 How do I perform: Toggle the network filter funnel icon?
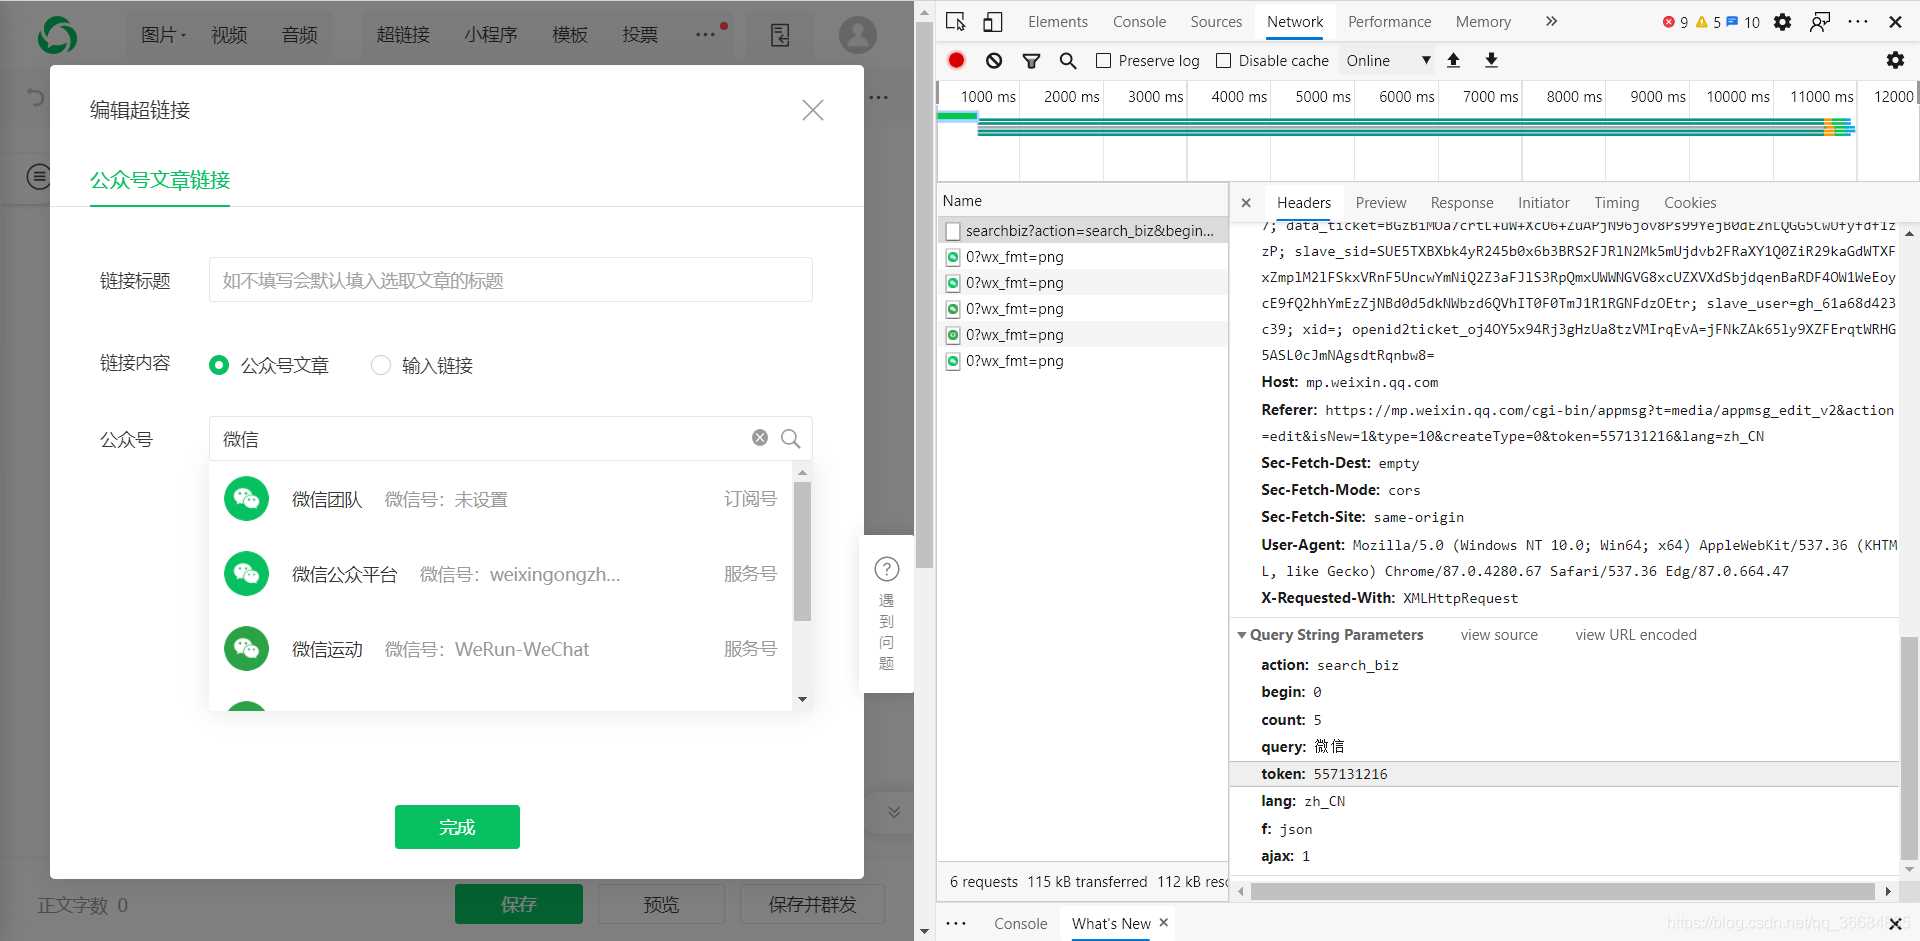click(x=1031, y=61)
